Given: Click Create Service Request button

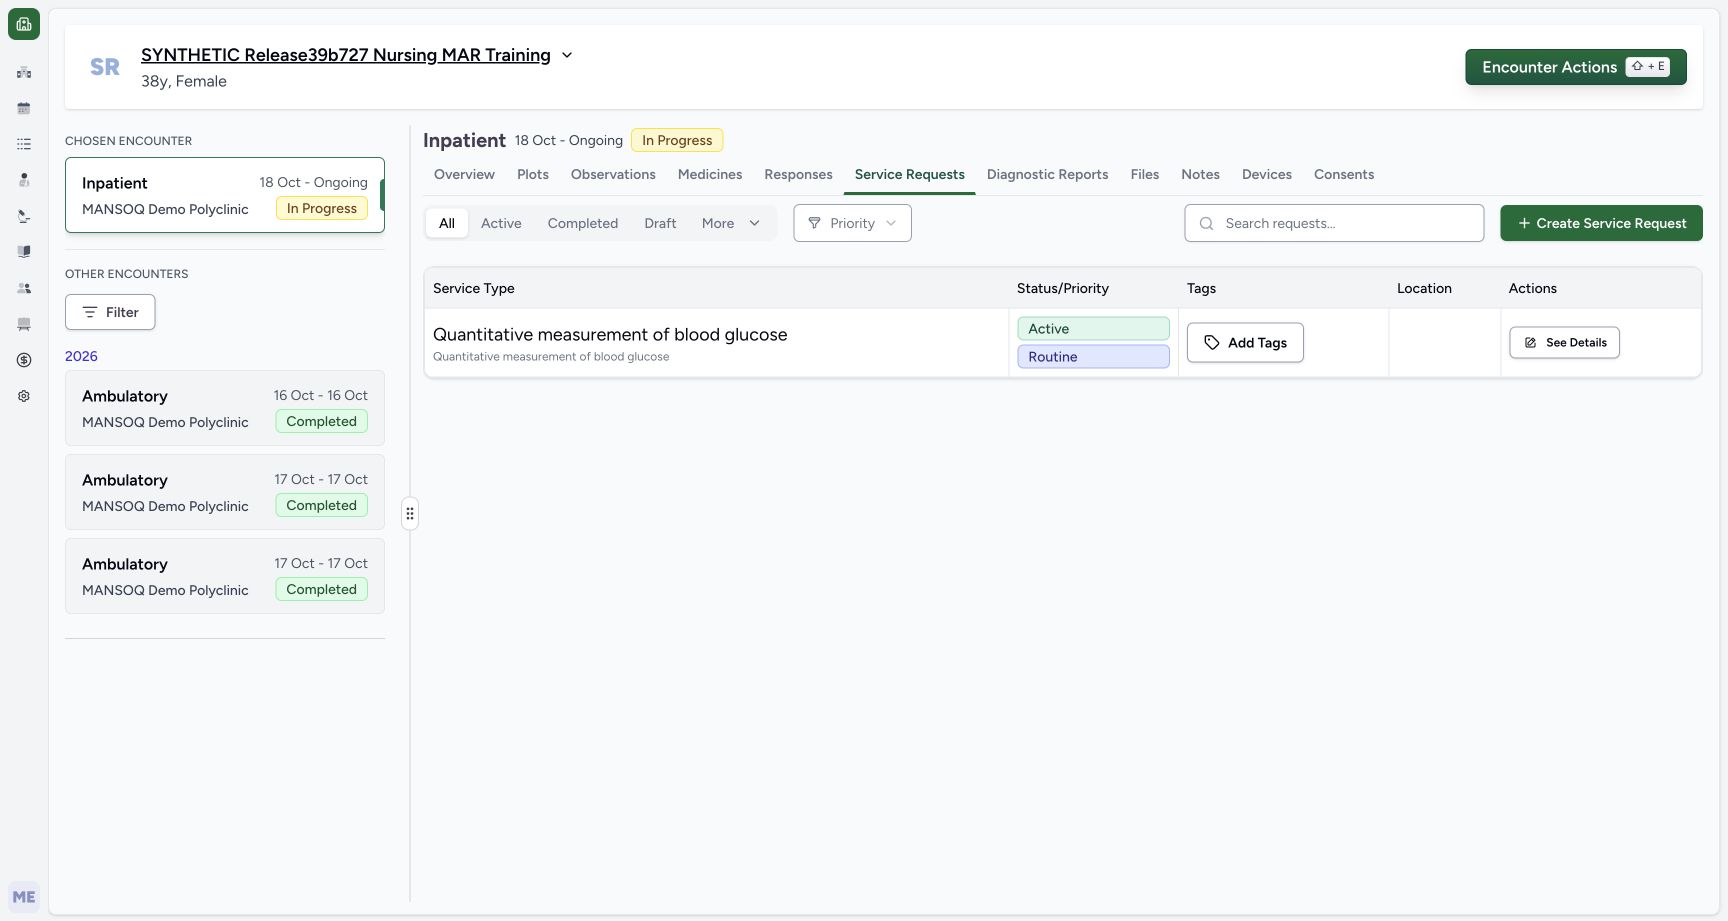Looking at the screenshot, I should click(1601, 223).
